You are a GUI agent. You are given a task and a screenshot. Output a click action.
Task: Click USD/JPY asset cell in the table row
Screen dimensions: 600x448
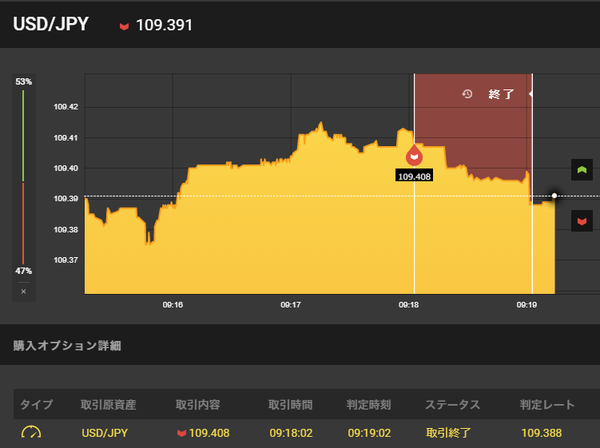click(104, 433)
